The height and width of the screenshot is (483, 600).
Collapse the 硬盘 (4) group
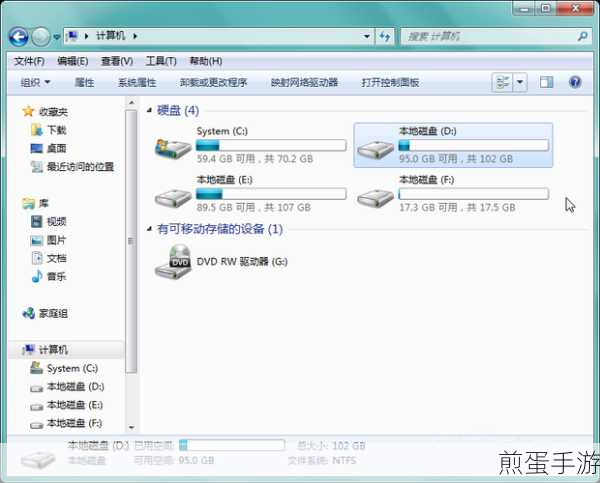(x=149, y=110)
